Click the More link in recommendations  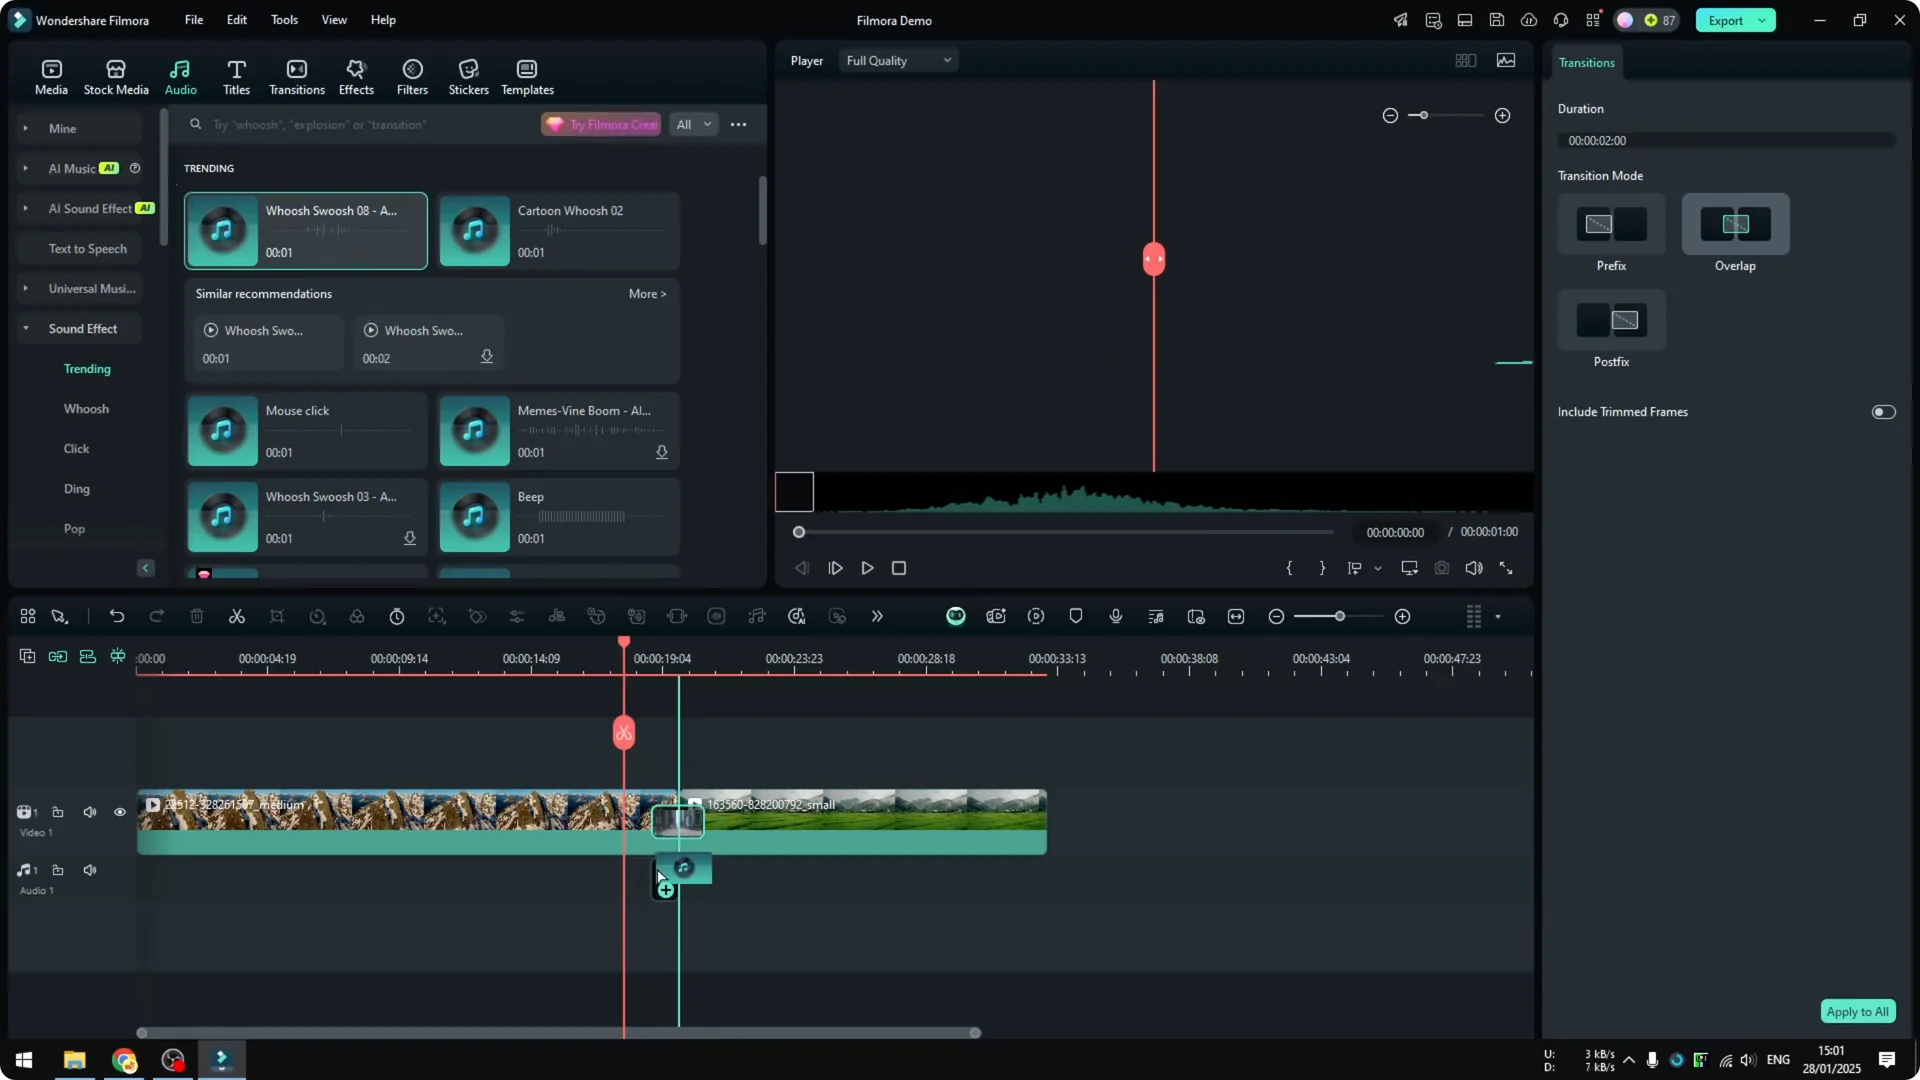tap(647, 294)
